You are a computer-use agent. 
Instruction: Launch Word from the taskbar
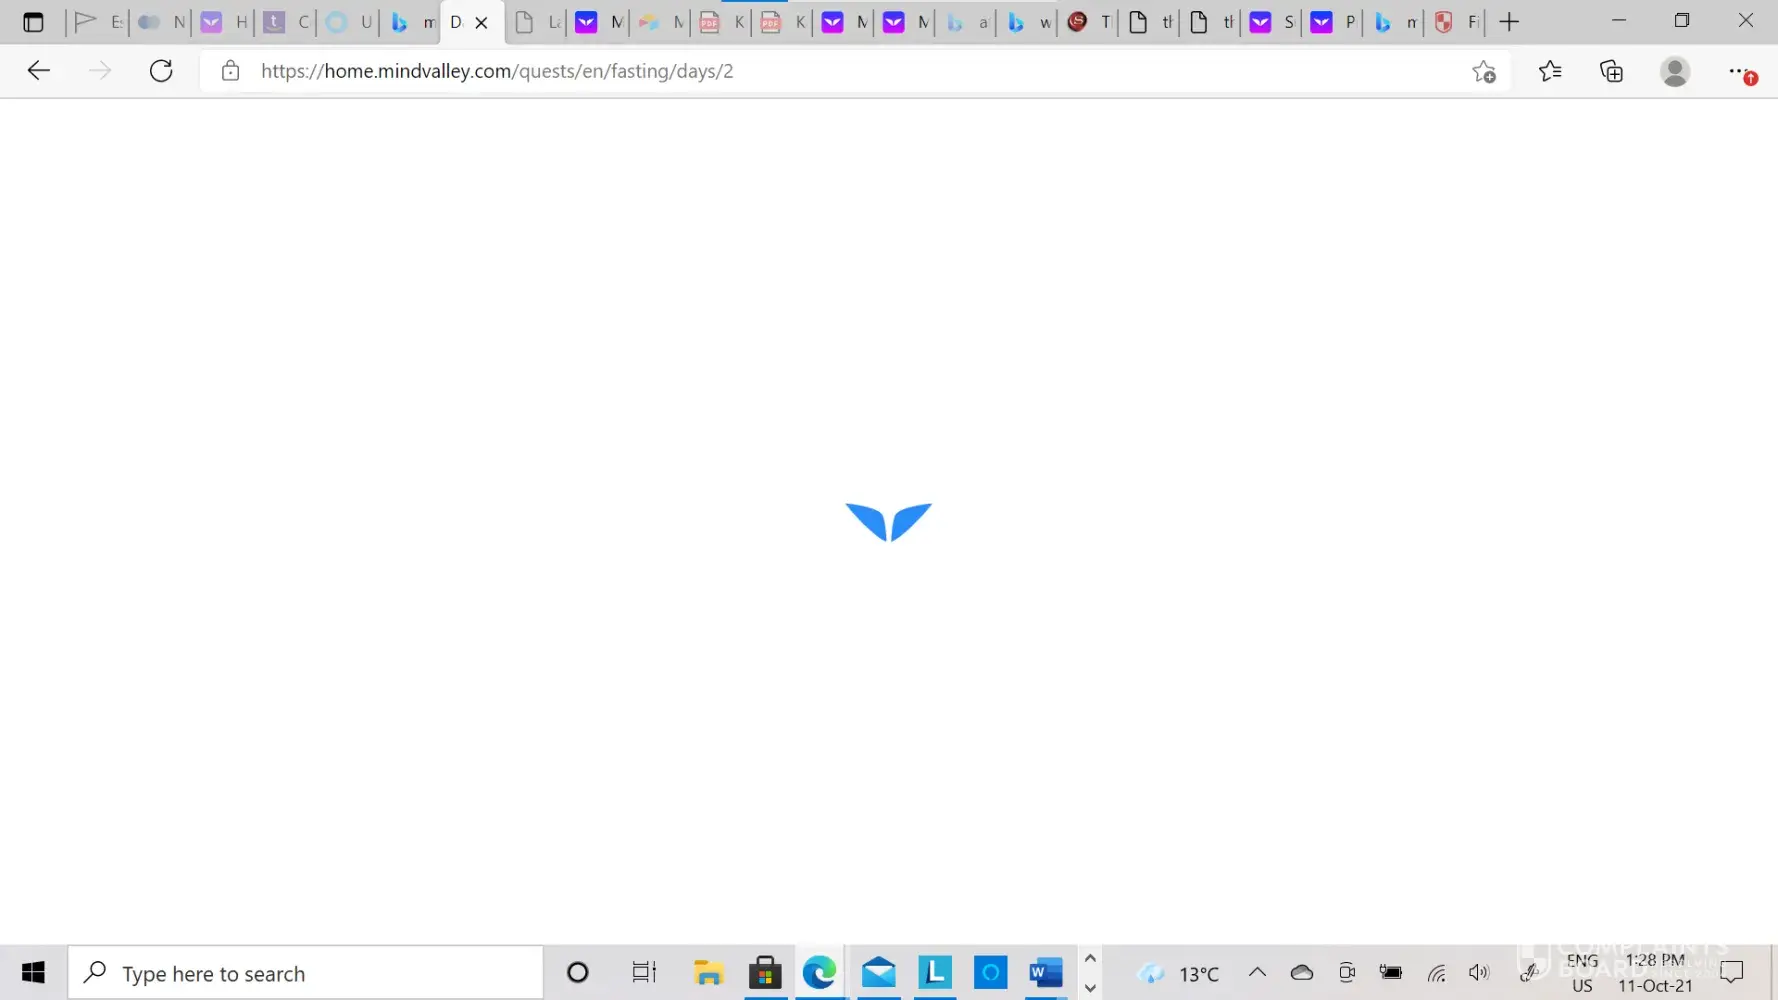click(1046, 972)
